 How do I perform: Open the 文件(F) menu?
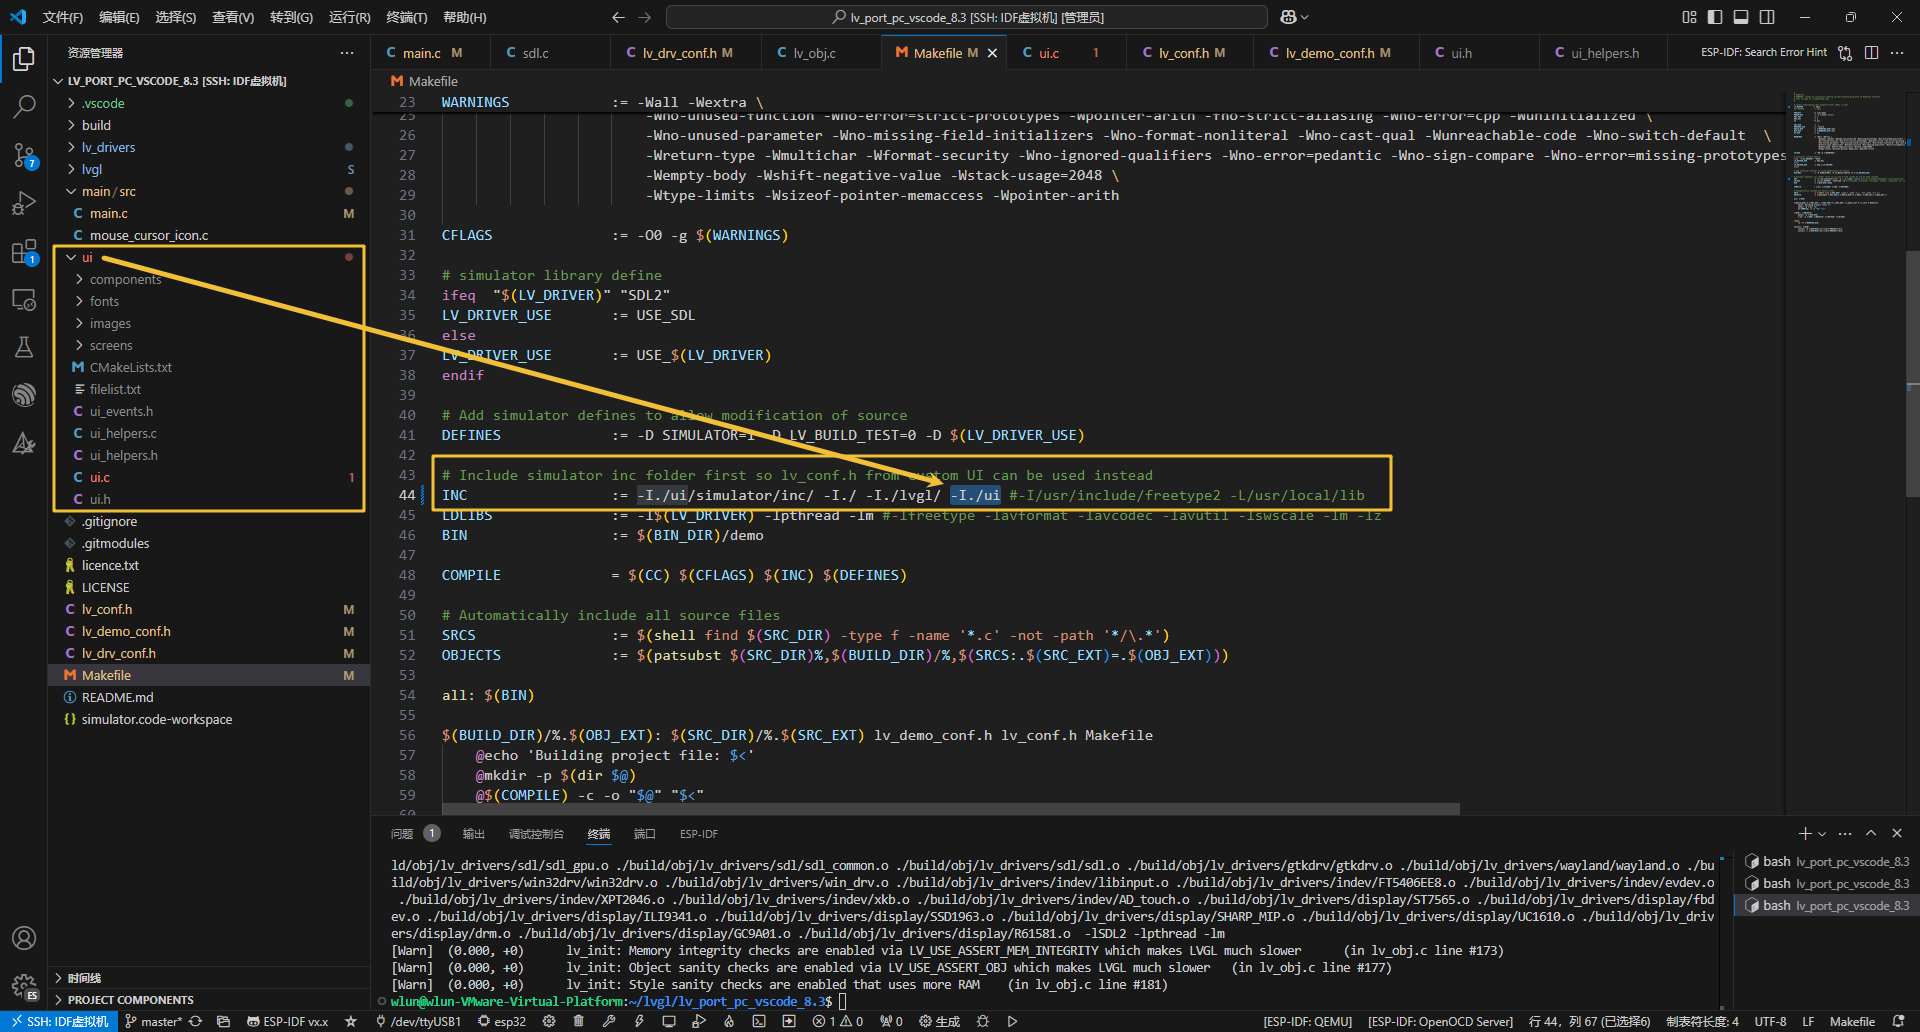click(63, 17)
